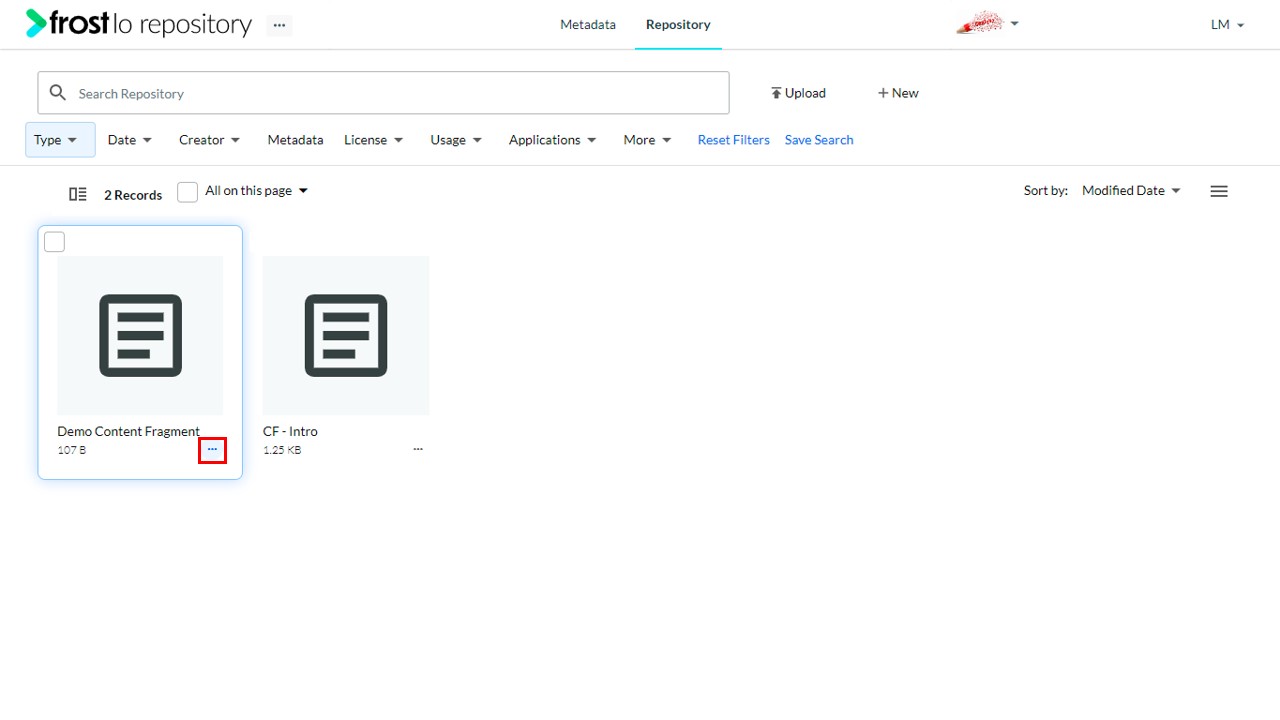The width and height of the screenshot is (1280, 720).
Task: Open the Creator filter dropdown
Action: pyautogui.click(x=210, y=140)
